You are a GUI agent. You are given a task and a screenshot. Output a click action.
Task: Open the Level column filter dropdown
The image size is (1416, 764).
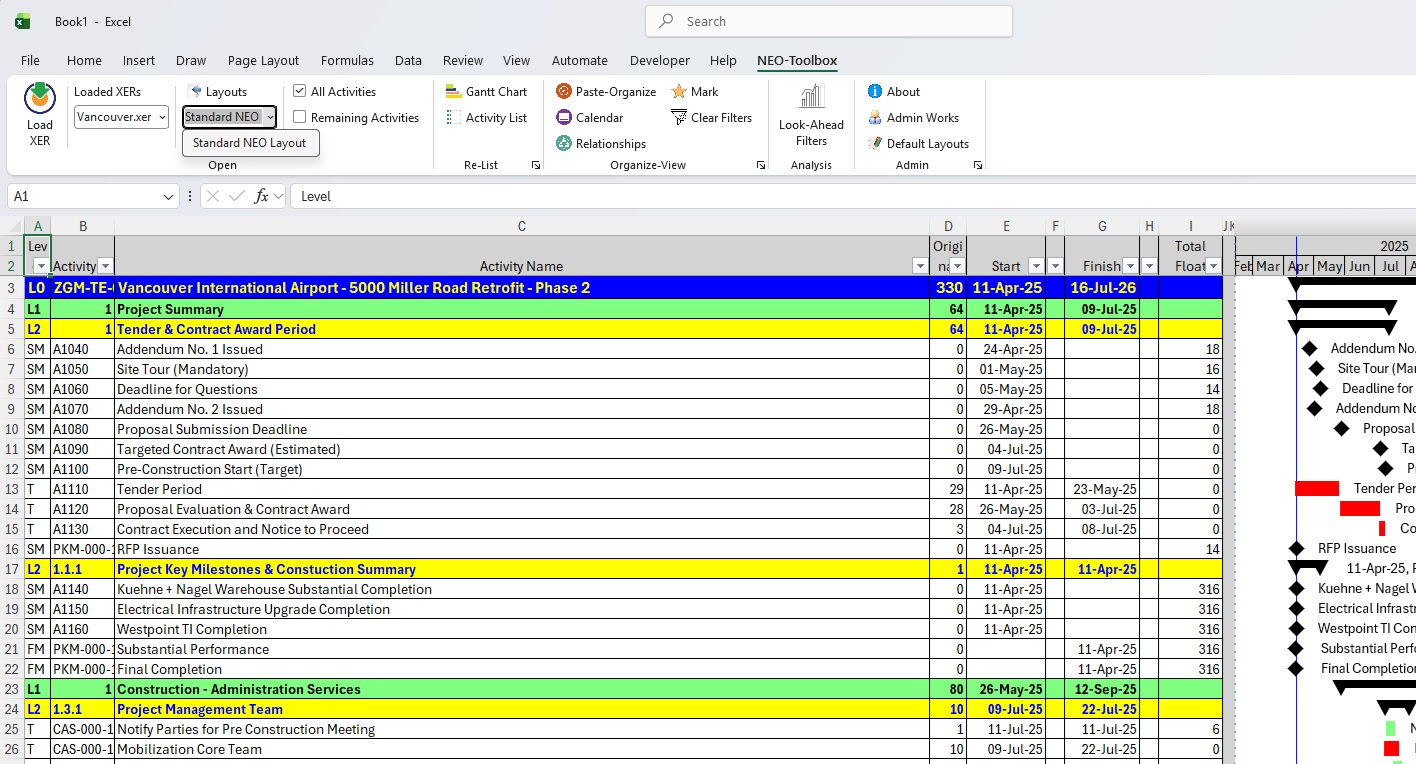pos(41,266)
